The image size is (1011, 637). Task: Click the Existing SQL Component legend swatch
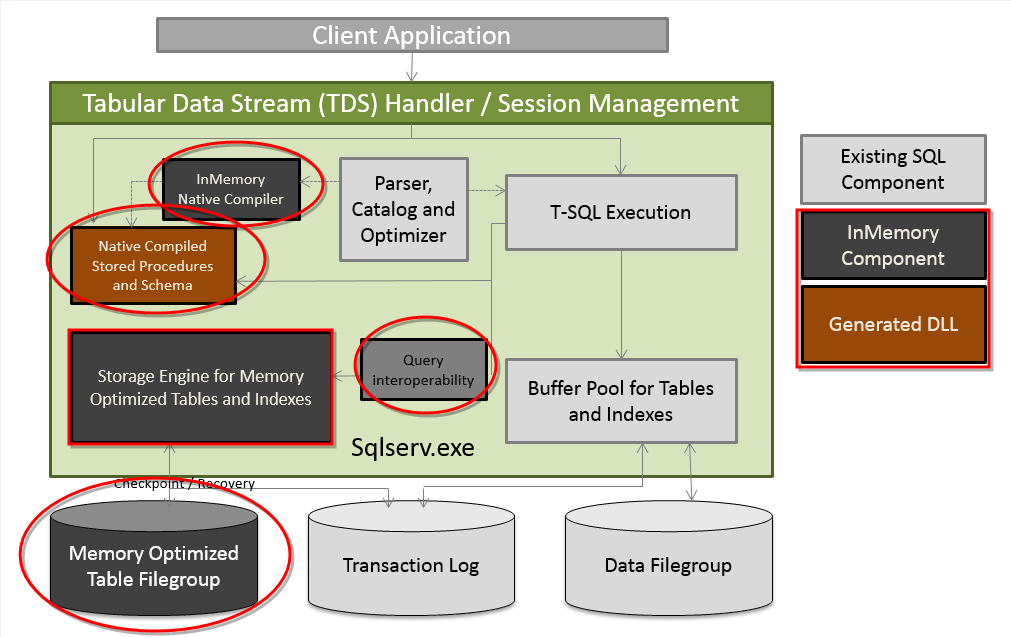pyautogui.click(x=892, y=170)
